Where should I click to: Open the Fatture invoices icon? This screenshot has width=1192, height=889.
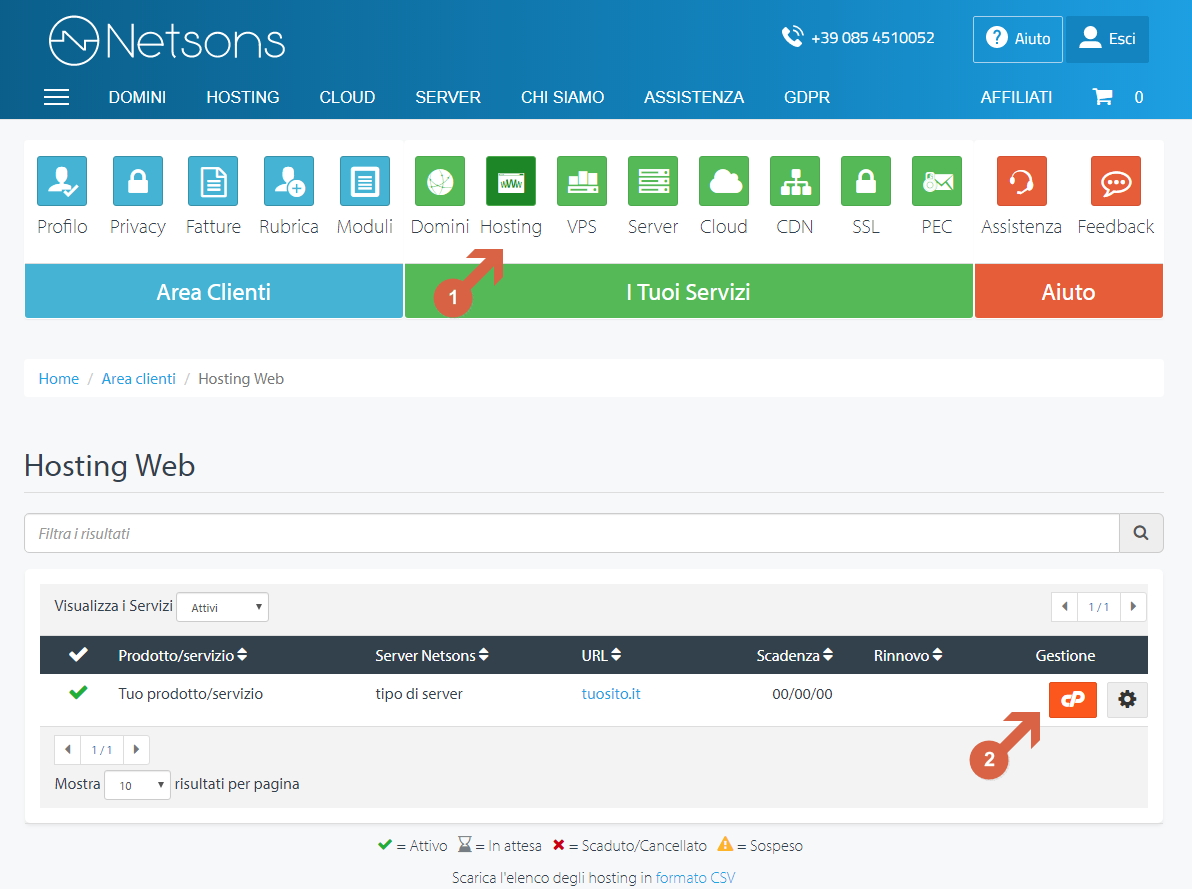(213, 181)
